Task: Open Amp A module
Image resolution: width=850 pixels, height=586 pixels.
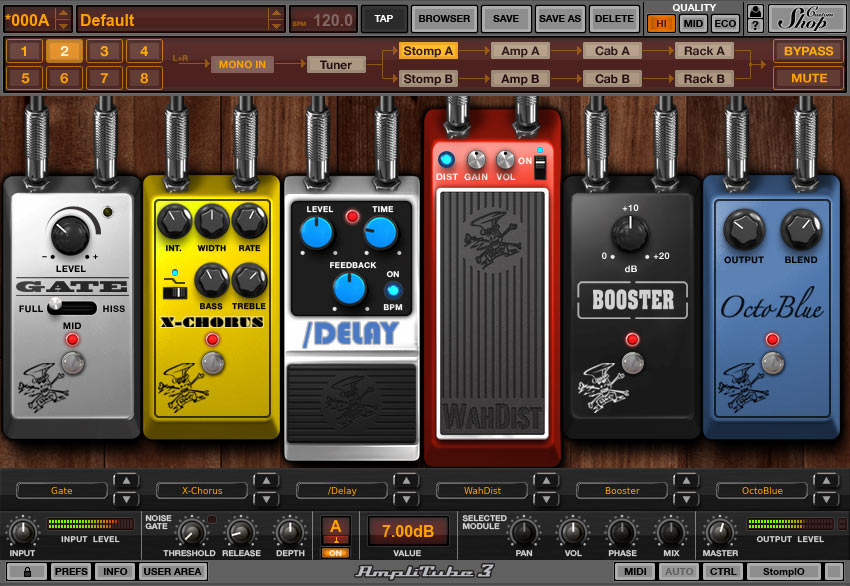Action: point(520,51)
